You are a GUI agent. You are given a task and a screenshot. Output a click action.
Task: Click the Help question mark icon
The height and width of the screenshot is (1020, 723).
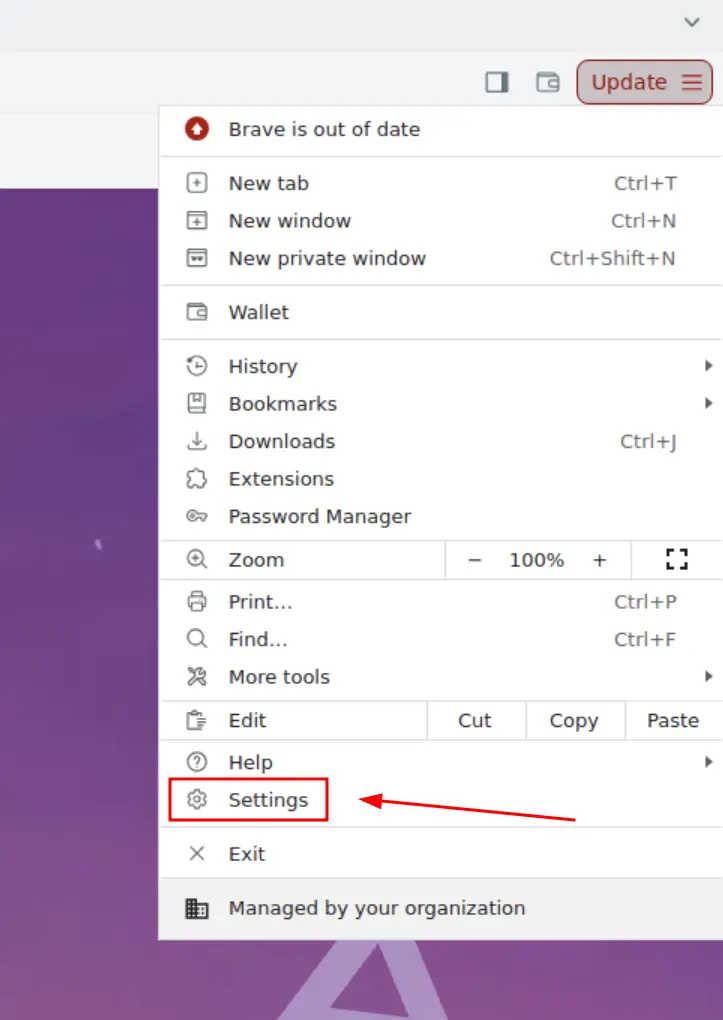pyautogui.click(x=197, y=762)
